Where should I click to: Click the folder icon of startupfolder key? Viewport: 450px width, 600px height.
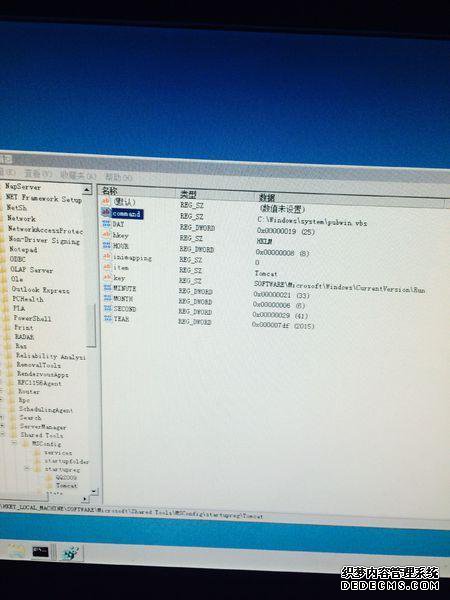(38, 461)
